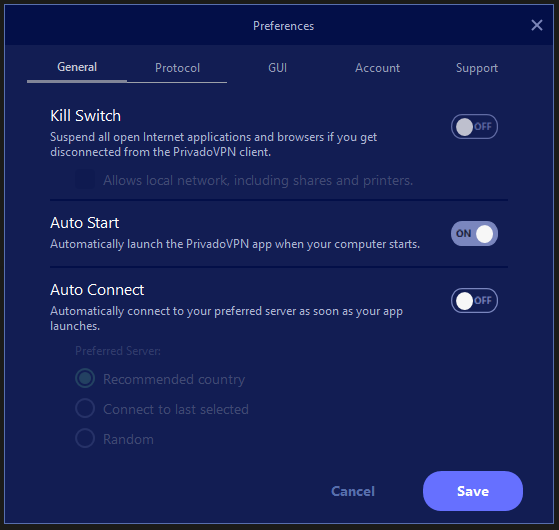The image size is (559, 530).
Task: Turn off the Auto Start toggle
Action: (474, 233)
